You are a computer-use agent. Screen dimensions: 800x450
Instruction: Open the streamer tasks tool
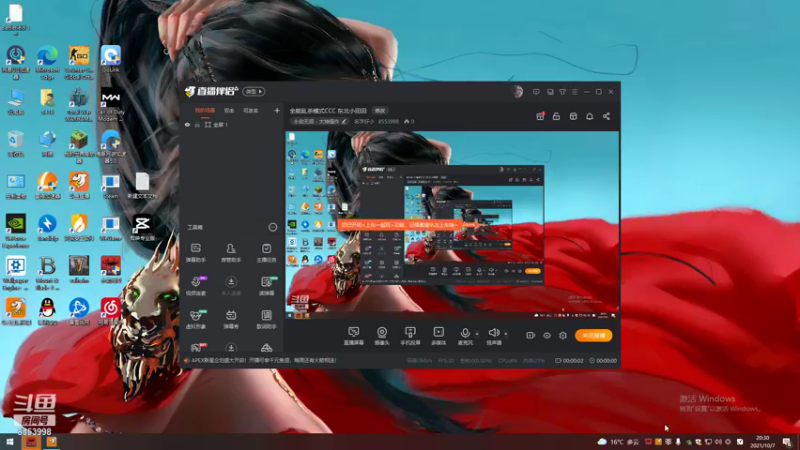[266, 253]
